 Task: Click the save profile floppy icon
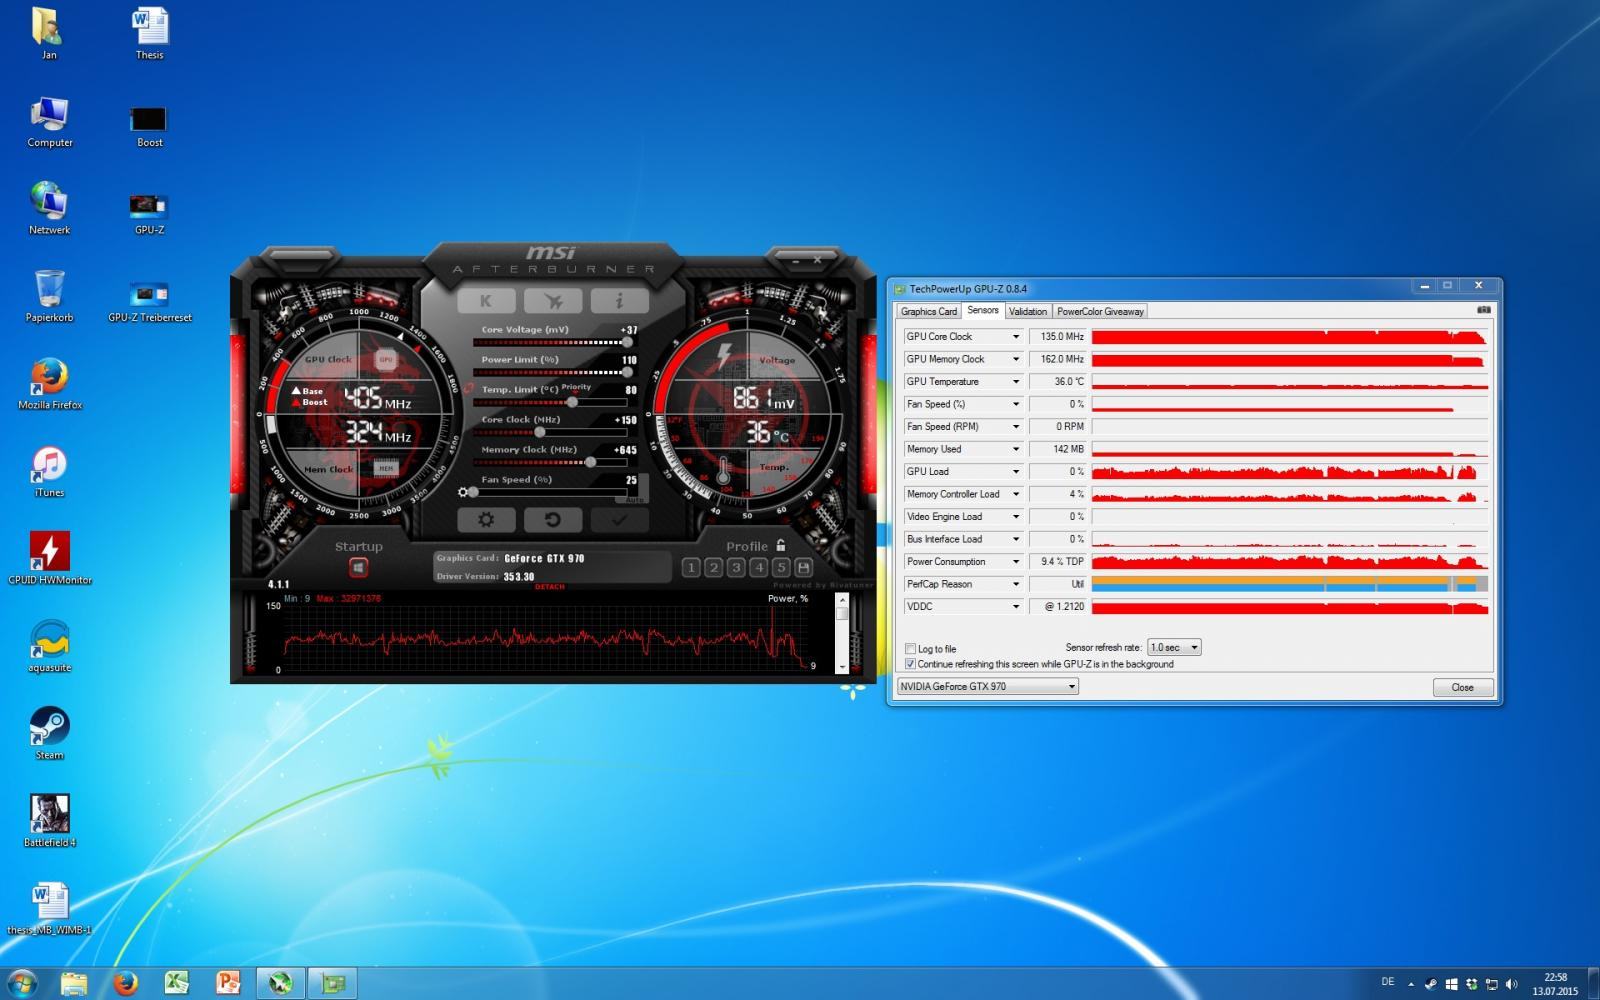pos(804,568)
